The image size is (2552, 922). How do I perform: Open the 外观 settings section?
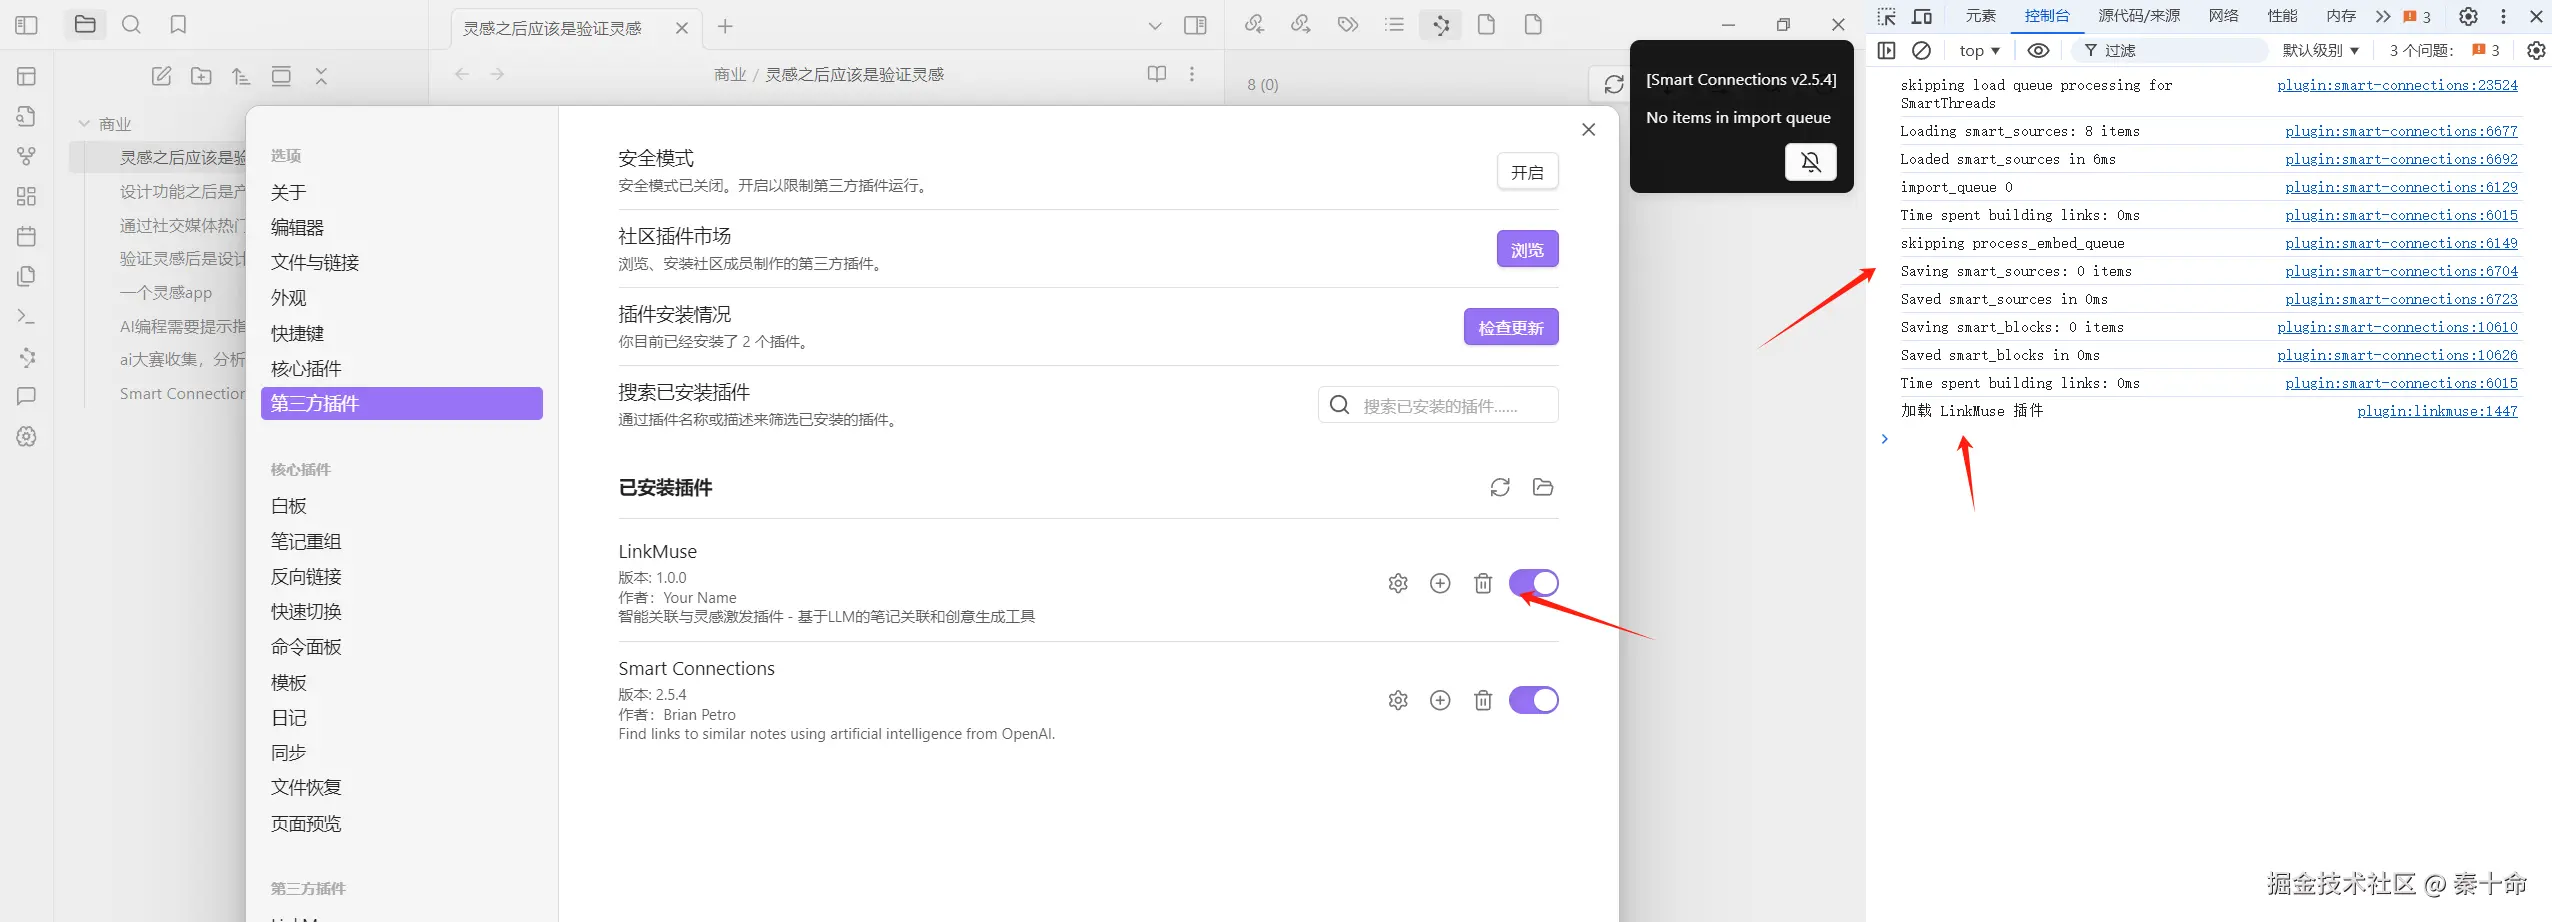coord(402,298)
